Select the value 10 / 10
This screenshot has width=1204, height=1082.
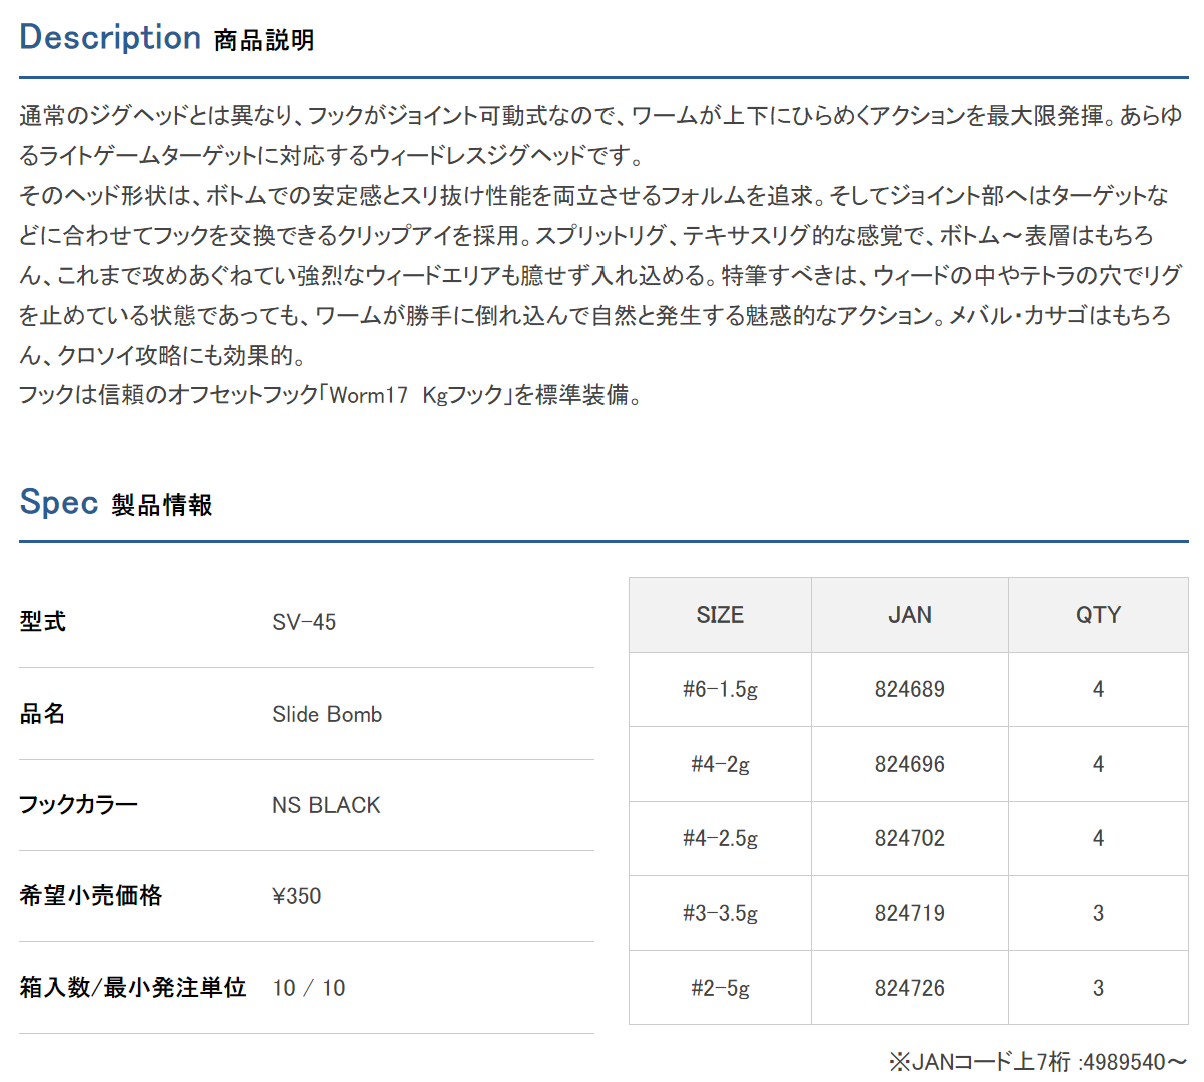tap(309, 988)
